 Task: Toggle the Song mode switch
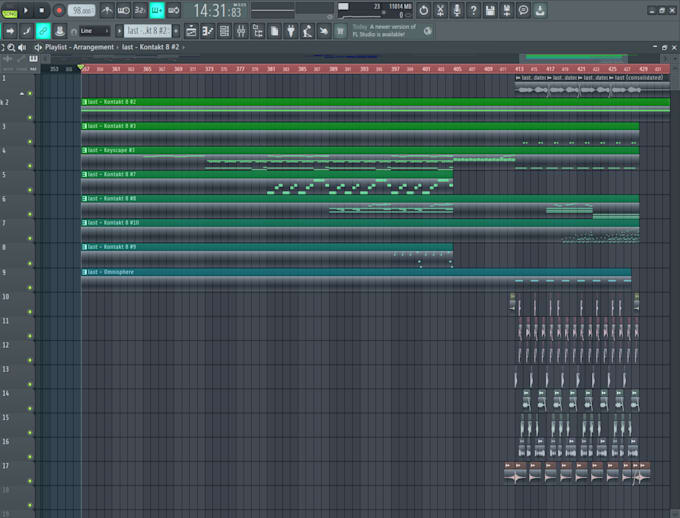9,13
